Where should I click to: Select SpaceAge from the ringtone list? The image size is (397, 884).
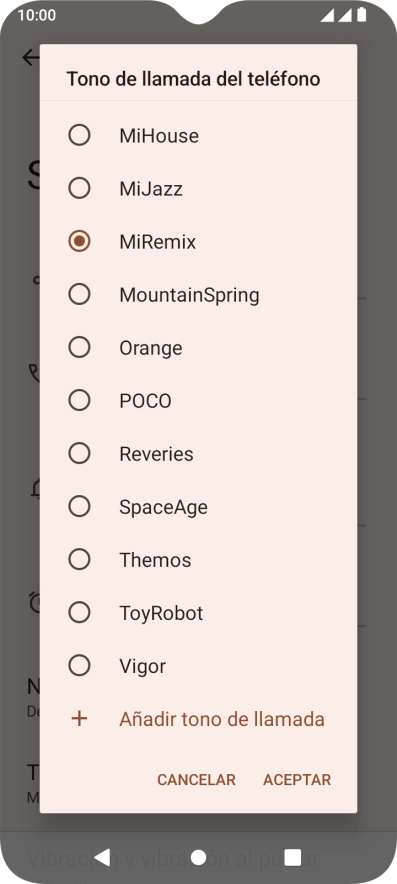click(x=198, y=506)
